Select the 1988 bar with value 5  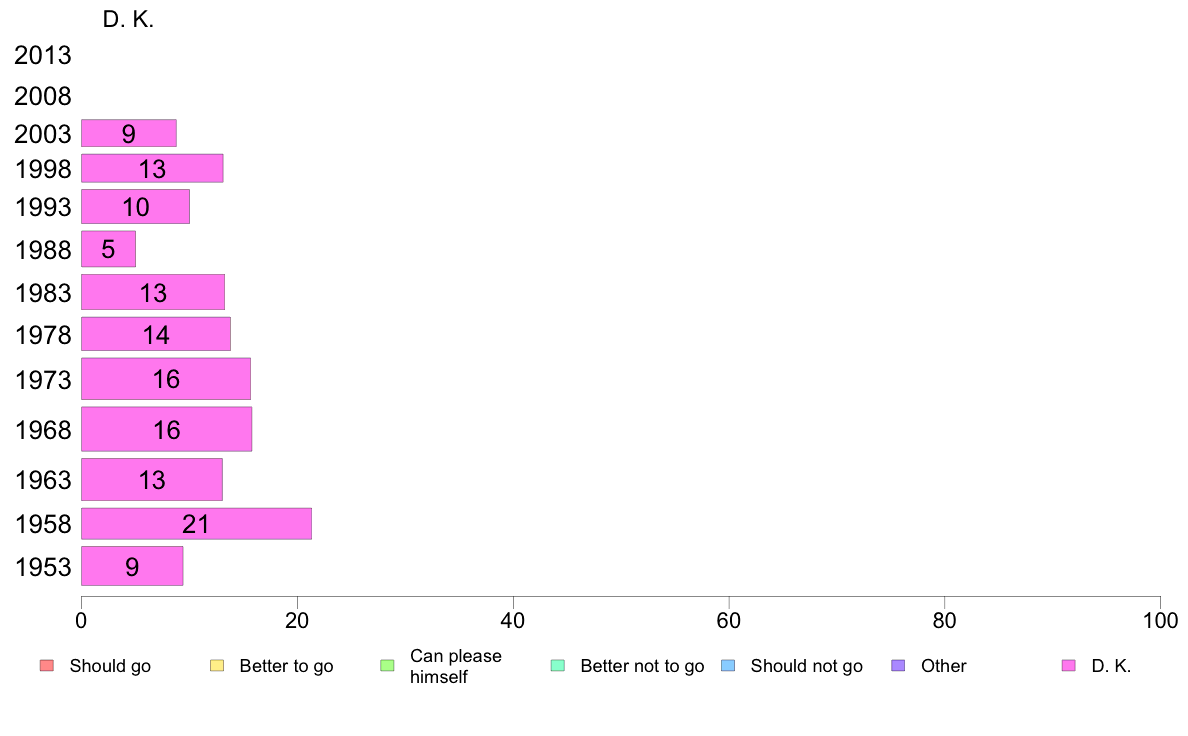[x=108, y=249]
